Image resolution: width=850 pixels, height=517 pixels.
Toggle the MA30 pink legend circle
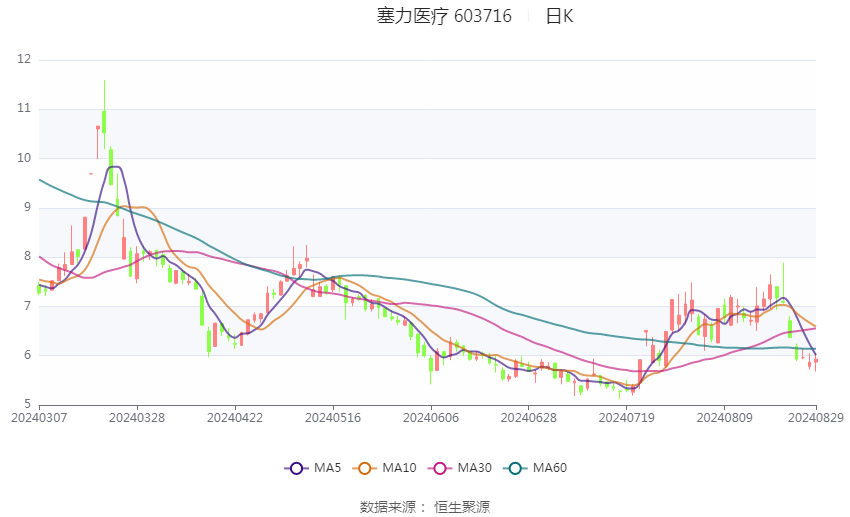click(x=440, y=468)
